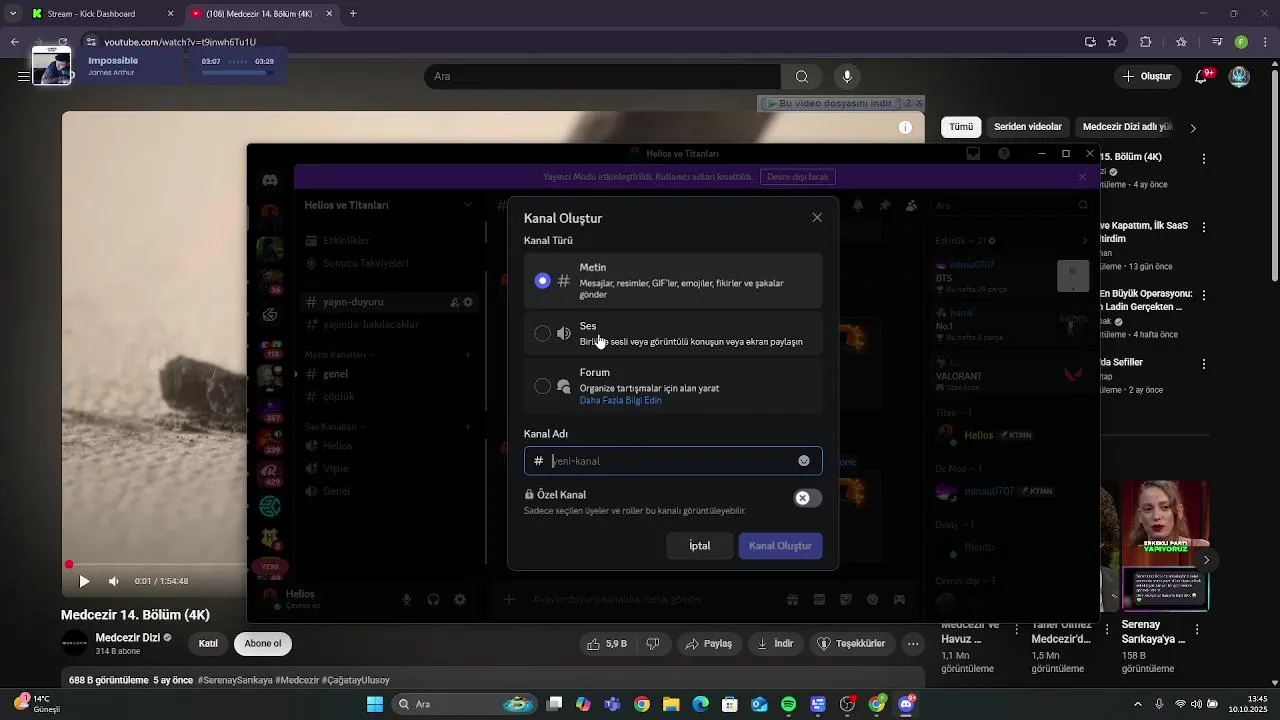Image resolution: width=1280 pixels, height=720 pixels.
Task: Collapse the Ses Kanalları category
Action: 334,427
